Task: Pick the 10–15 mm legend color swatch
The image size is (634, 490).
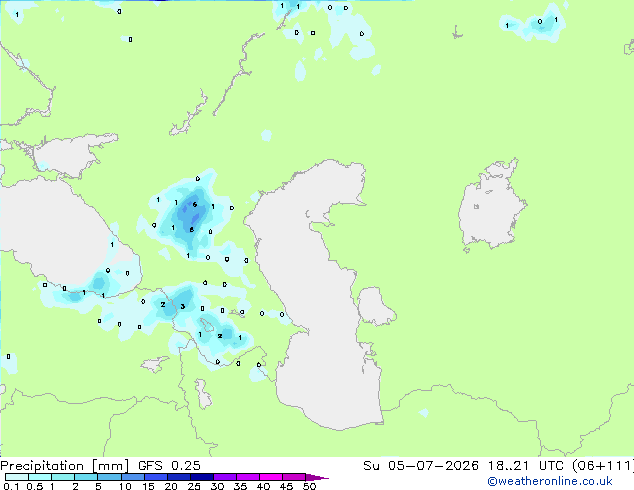Action: (132, 477)
